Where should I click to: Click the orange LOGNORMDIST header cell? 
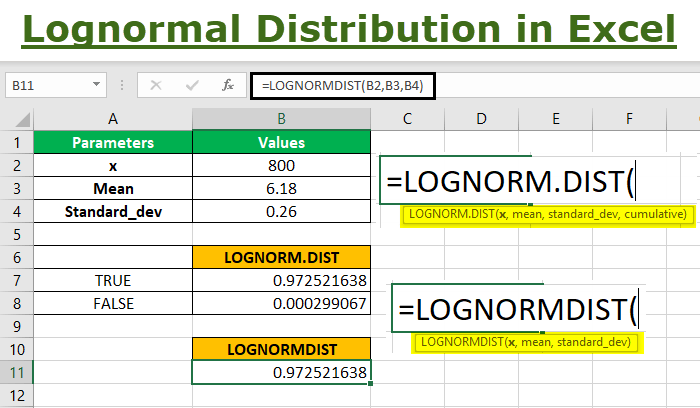click(281, 350)
